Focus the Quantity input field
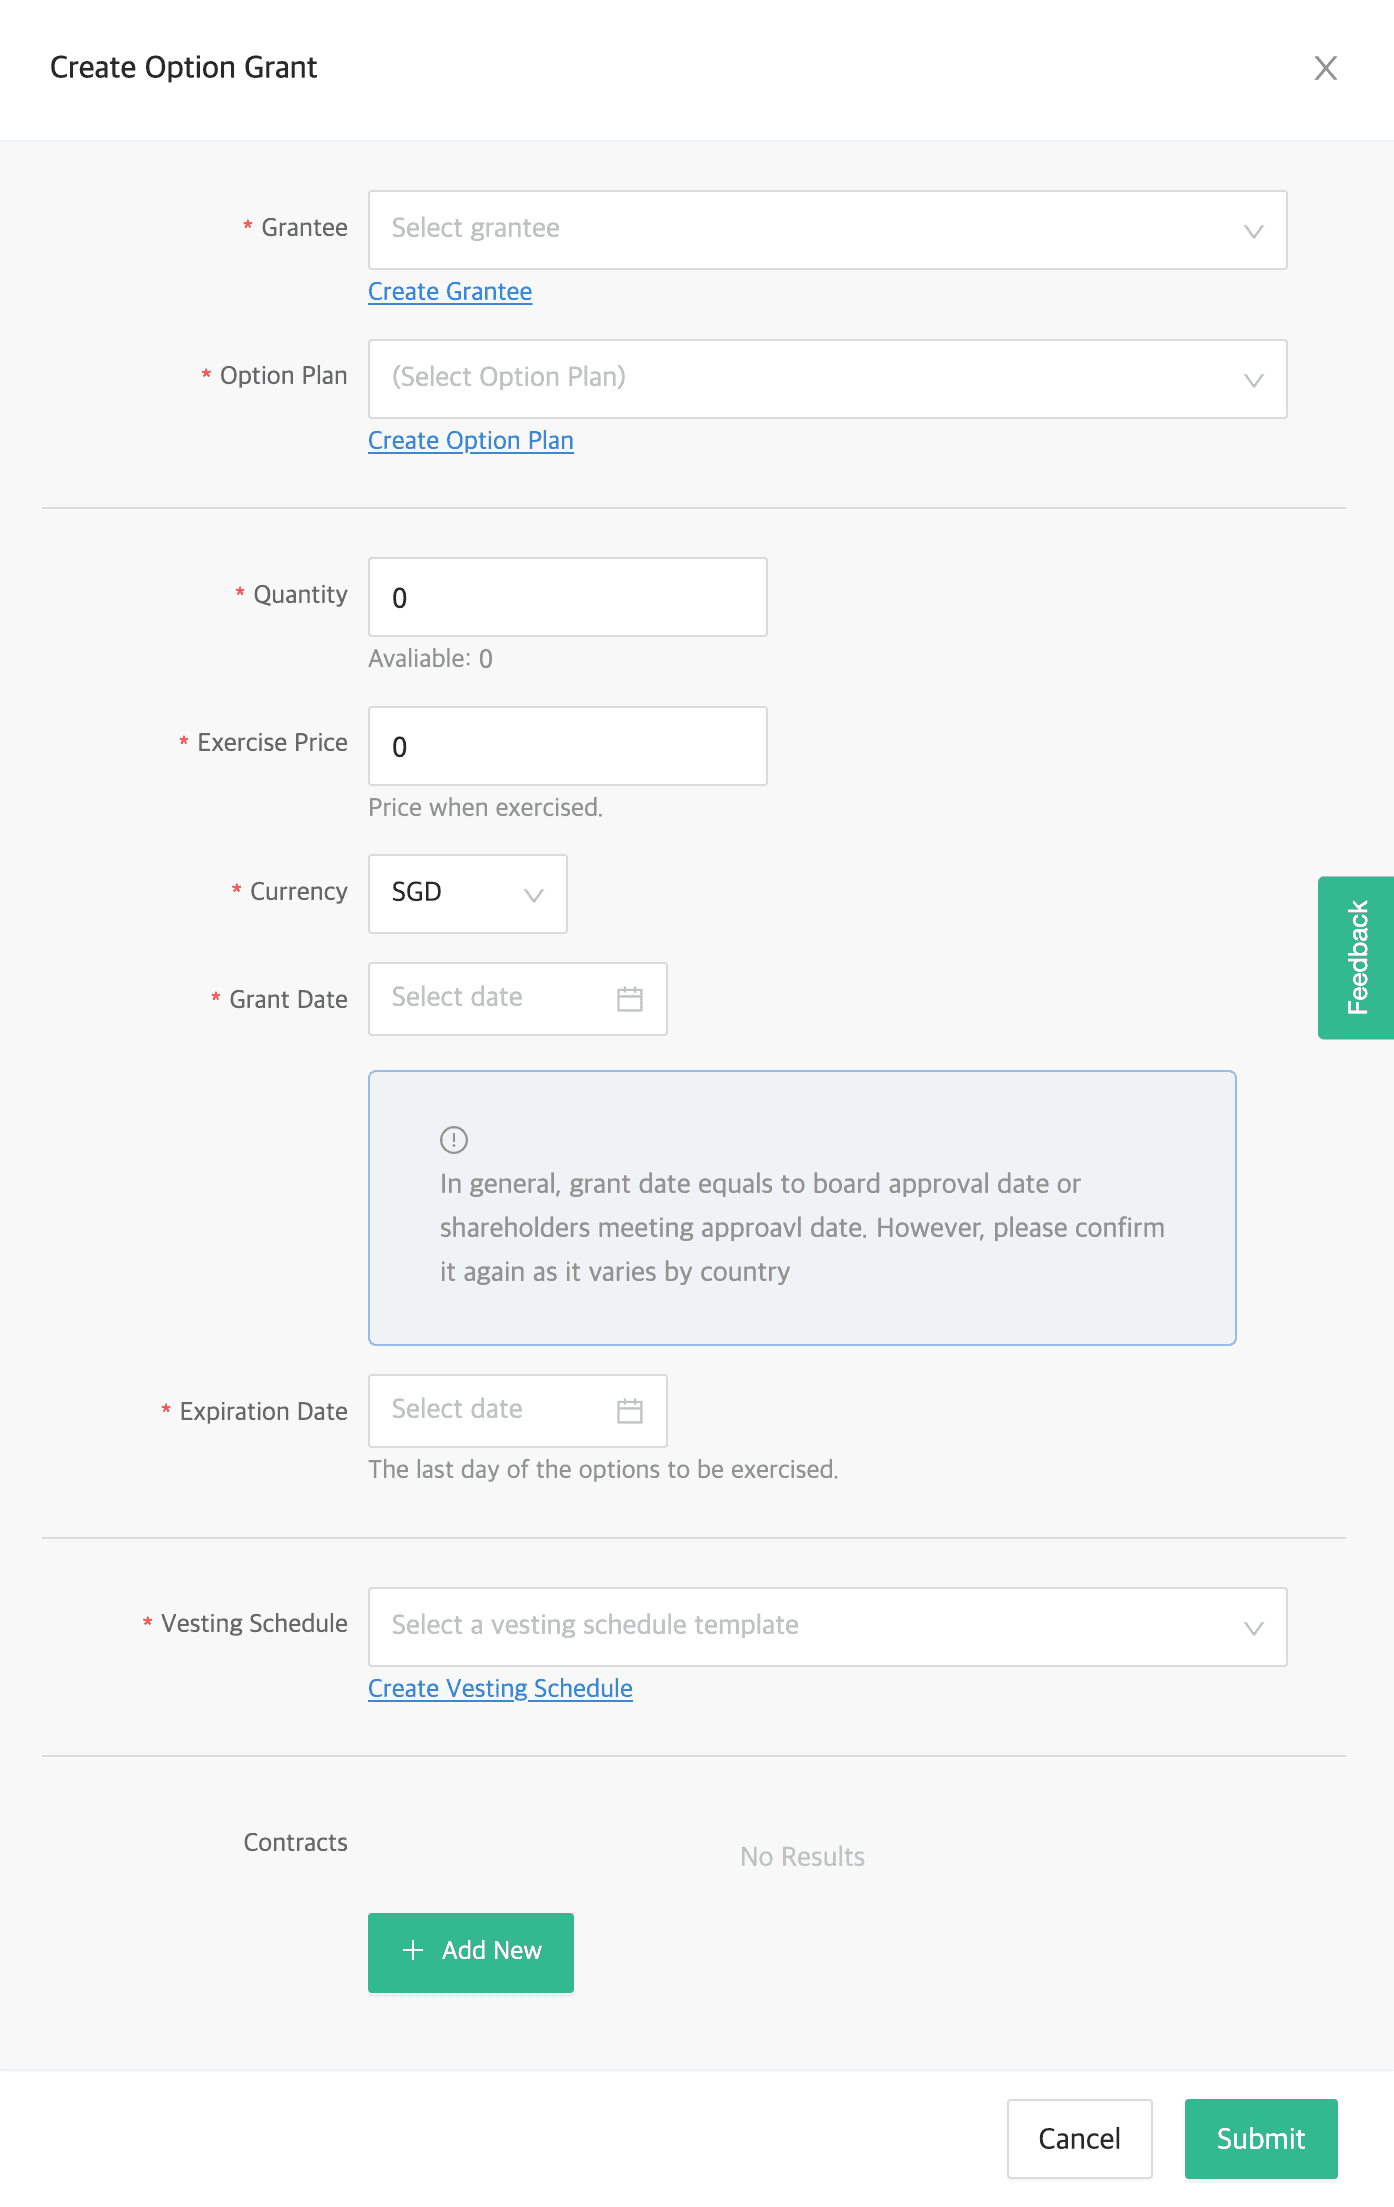The width and height of the screenshot is (1394, 2207). pos(567,597)
